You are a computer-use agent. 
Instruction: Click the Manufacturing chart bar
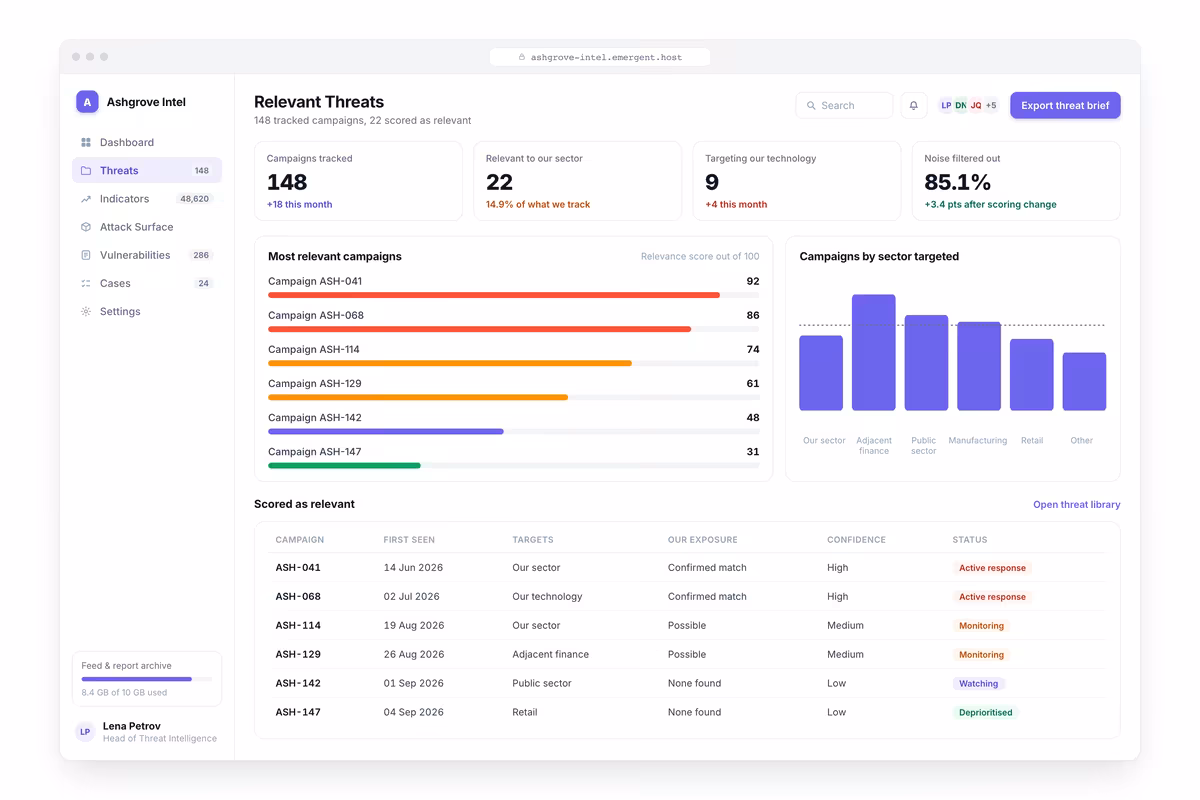[x=979, y=366]
